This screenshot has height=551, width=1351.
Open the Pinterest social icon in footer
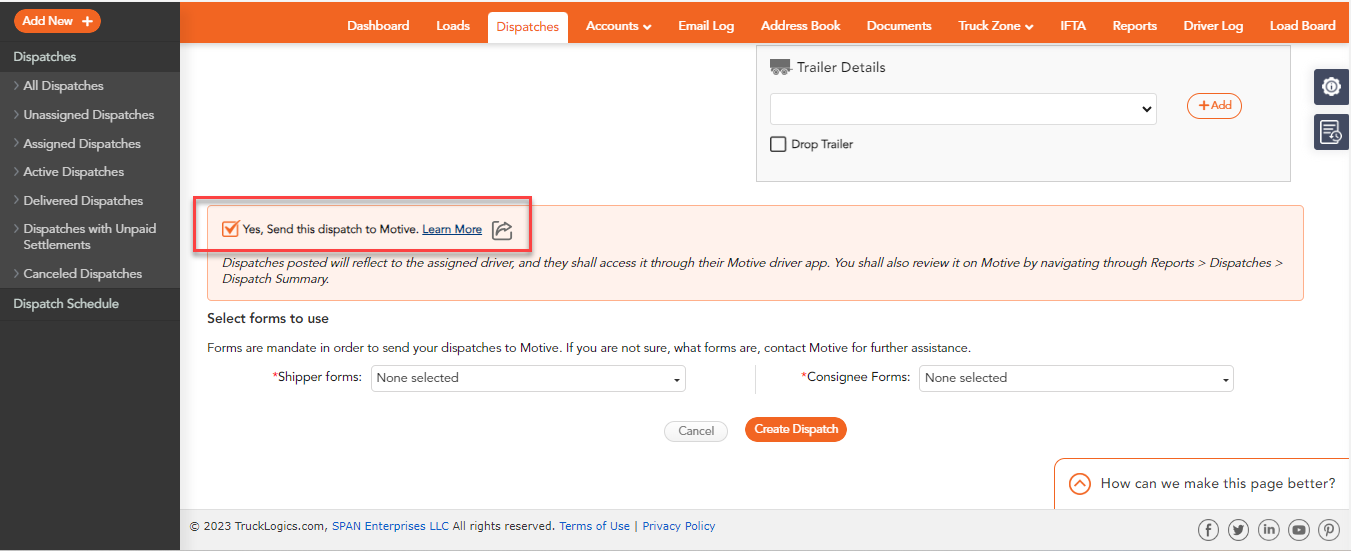[1329, 530]
